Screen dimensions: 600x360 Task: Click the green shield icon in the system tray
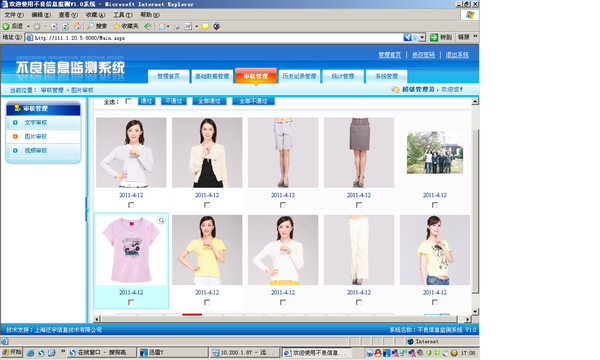(x=429, y=353)
